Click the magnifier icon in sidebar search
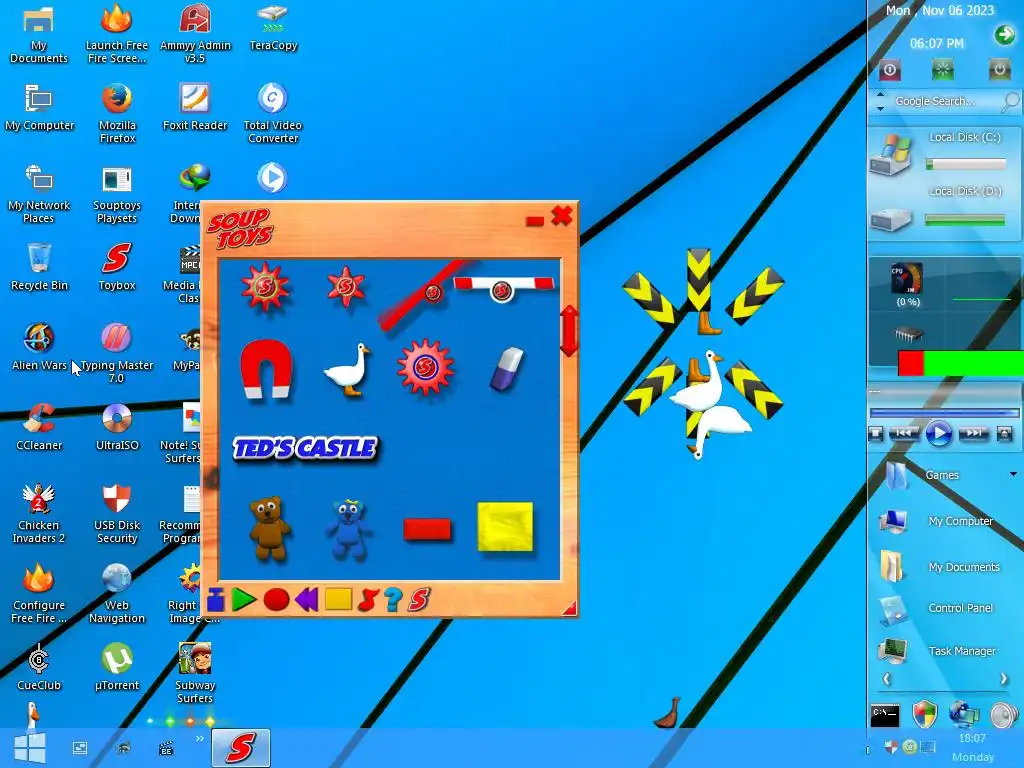 pos(1010,101)
